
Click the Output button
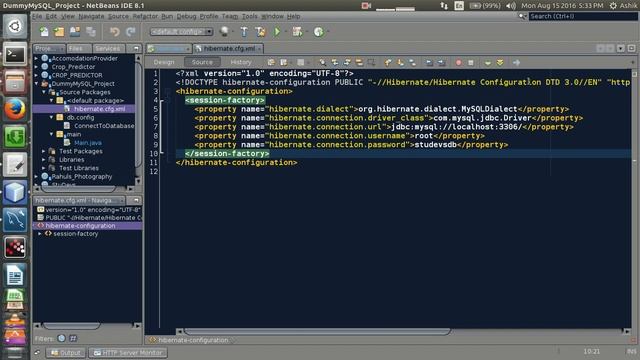[x=66, y=353]
